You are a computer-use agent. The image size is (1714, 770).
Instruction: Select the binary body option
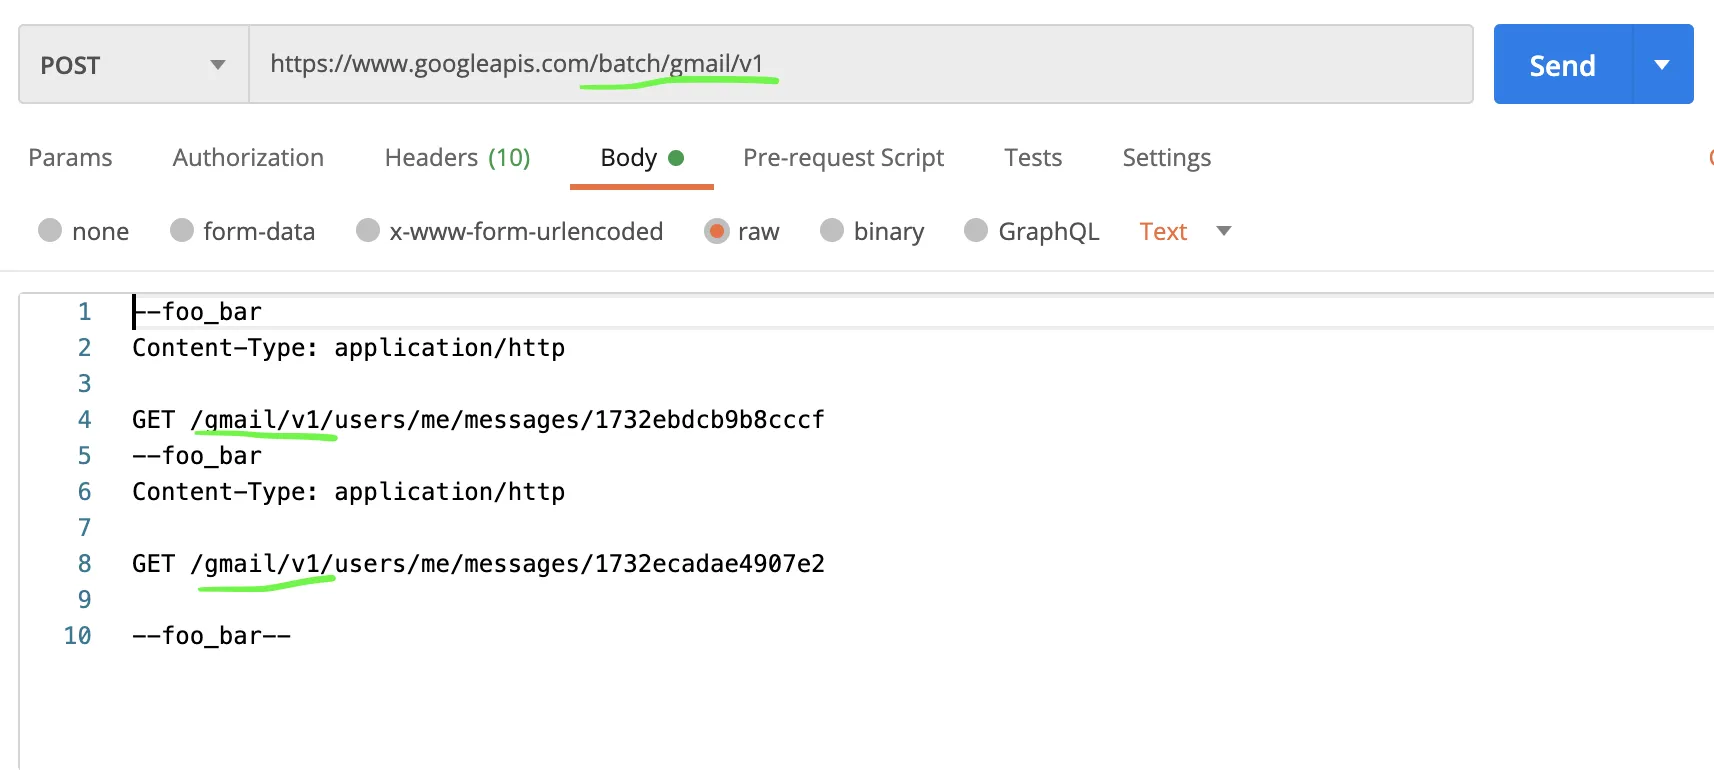point(832,231)
